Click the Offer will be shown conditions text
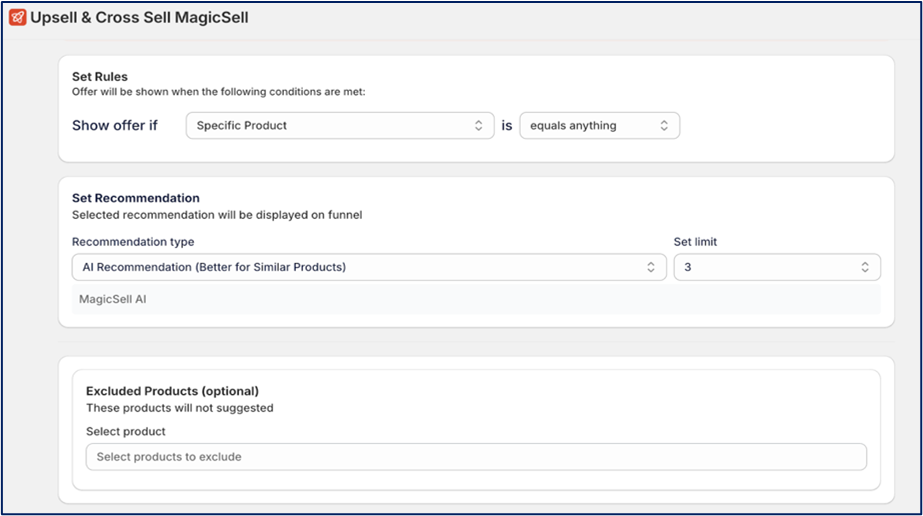Image resolution: width=923 pixels, height=516 pixels. [x=218, y=92]
